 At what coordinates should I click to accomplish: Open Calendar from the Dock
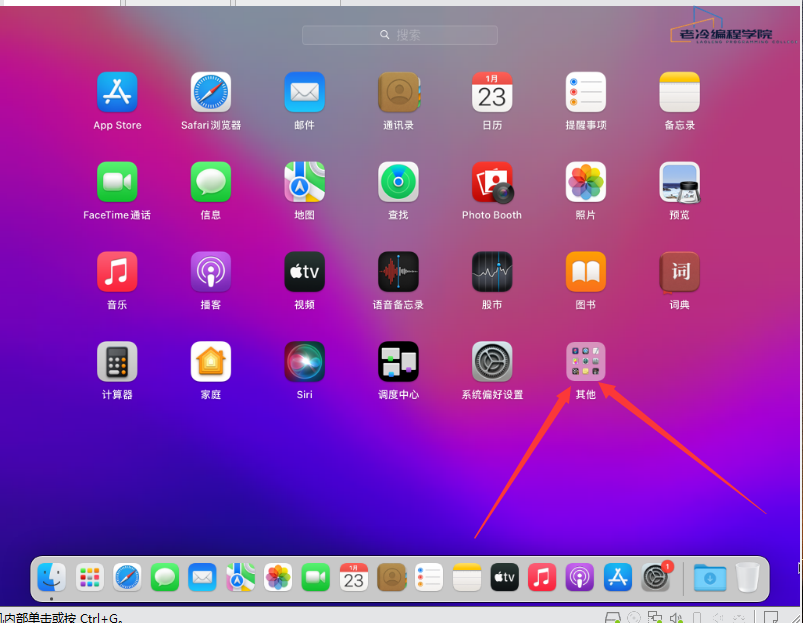tap(353, 577)
